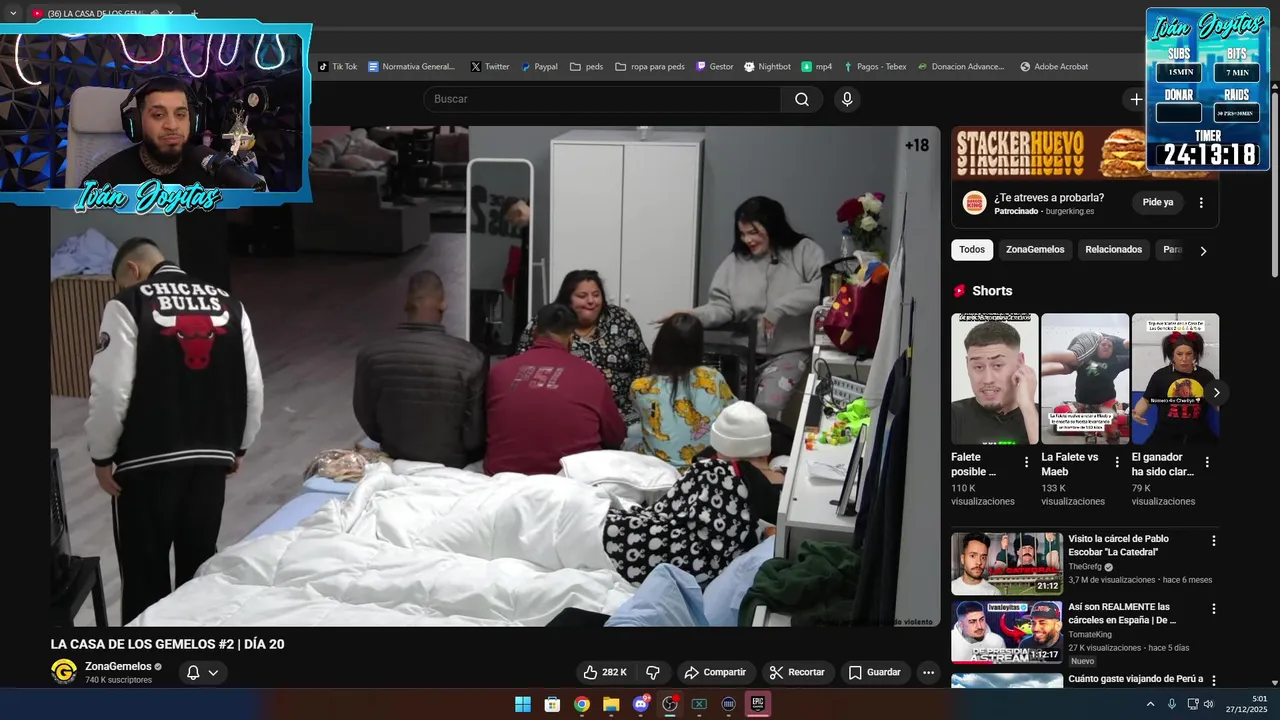Open options for La Falete vs Maeb
Image resolution: width=1280 pixels, height=720 pixels.
click(x=1116, y=462)
